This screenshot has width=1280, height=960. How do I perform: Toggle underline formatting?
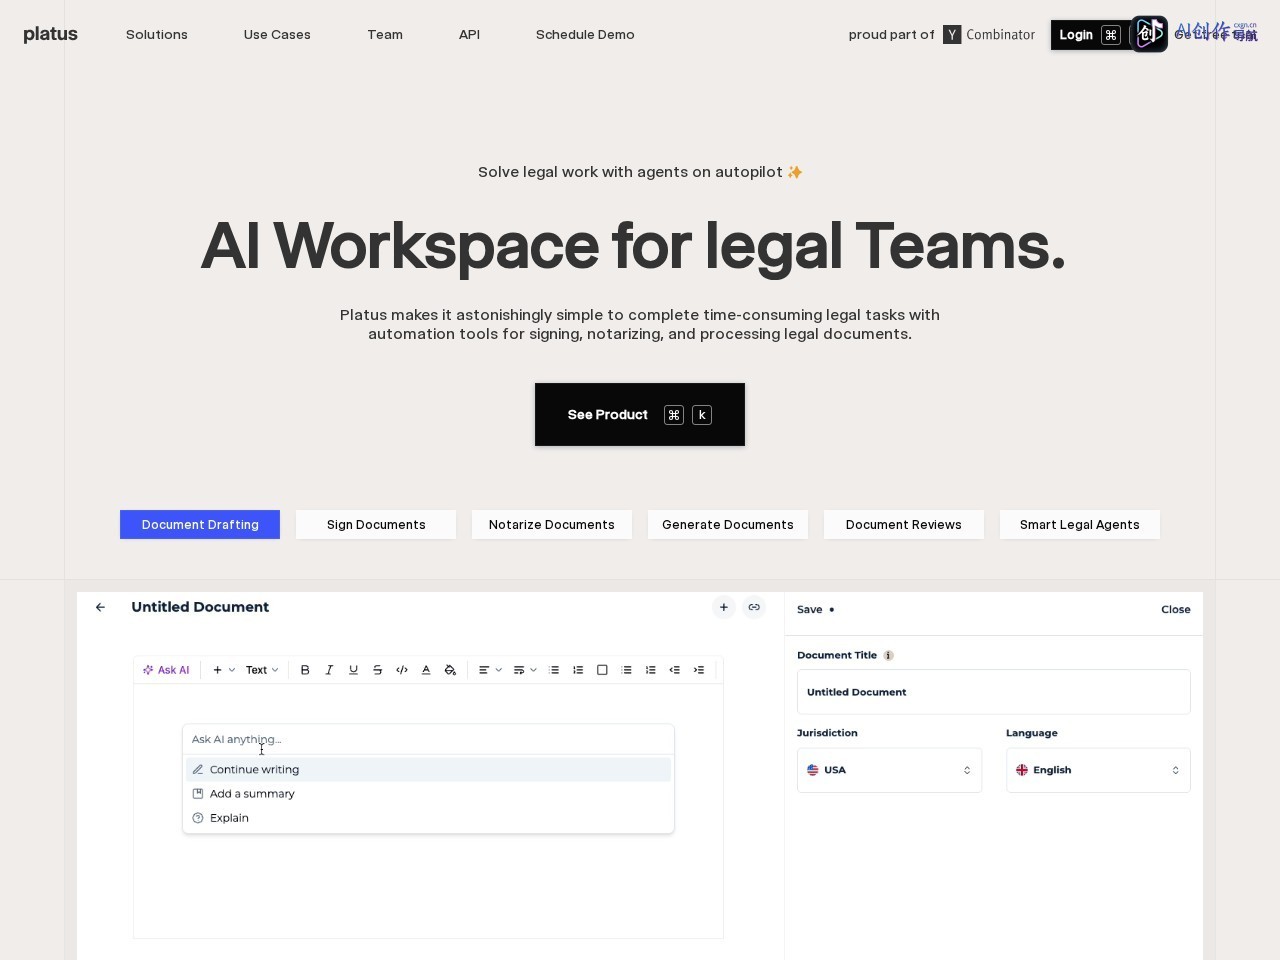tap(353, 670)
